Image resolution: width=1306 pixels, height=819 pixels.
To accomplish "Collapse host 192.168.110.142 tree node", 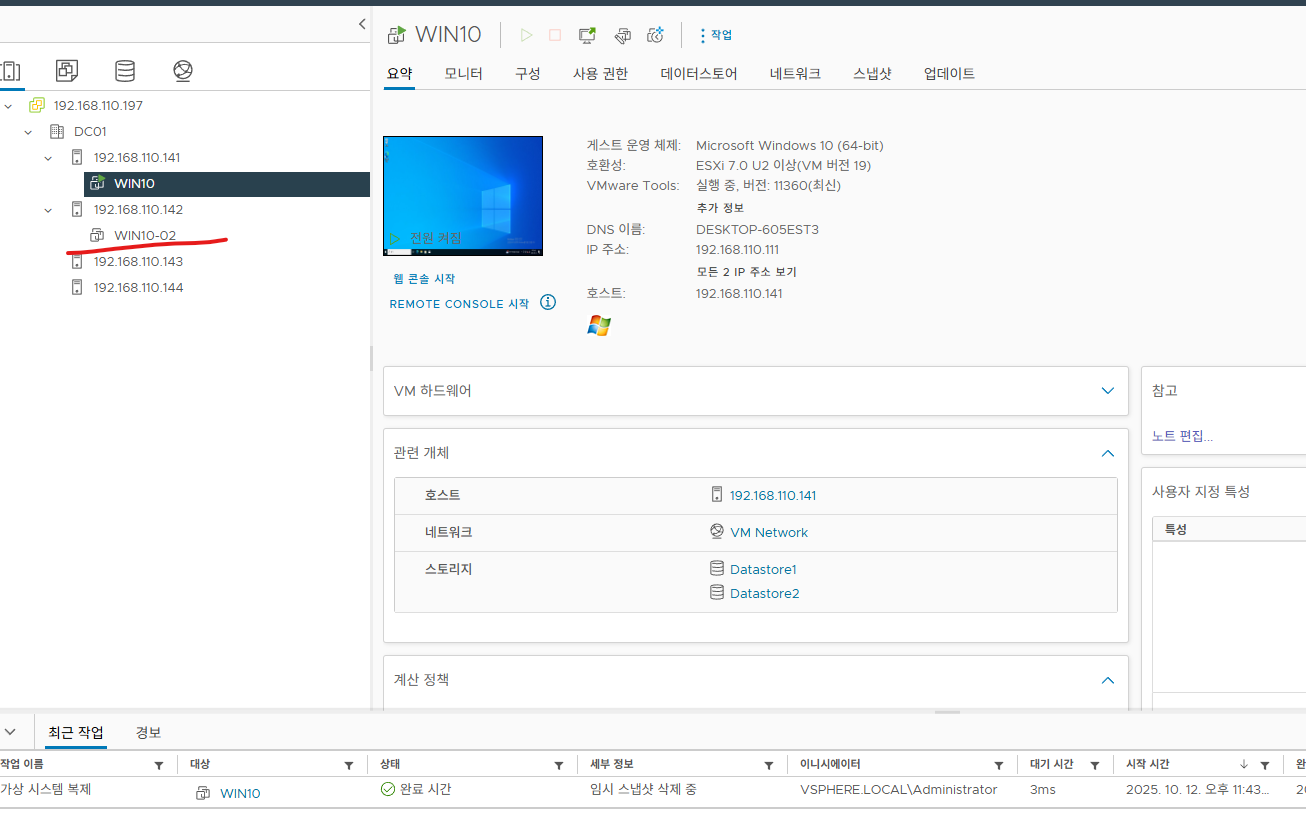I will click(48, 210).
